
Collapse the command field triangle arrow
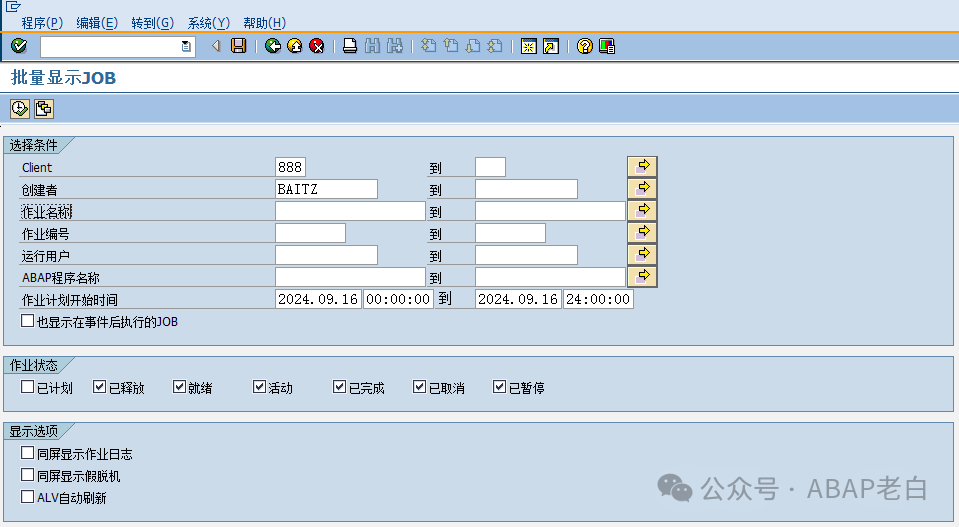(215, 46)
